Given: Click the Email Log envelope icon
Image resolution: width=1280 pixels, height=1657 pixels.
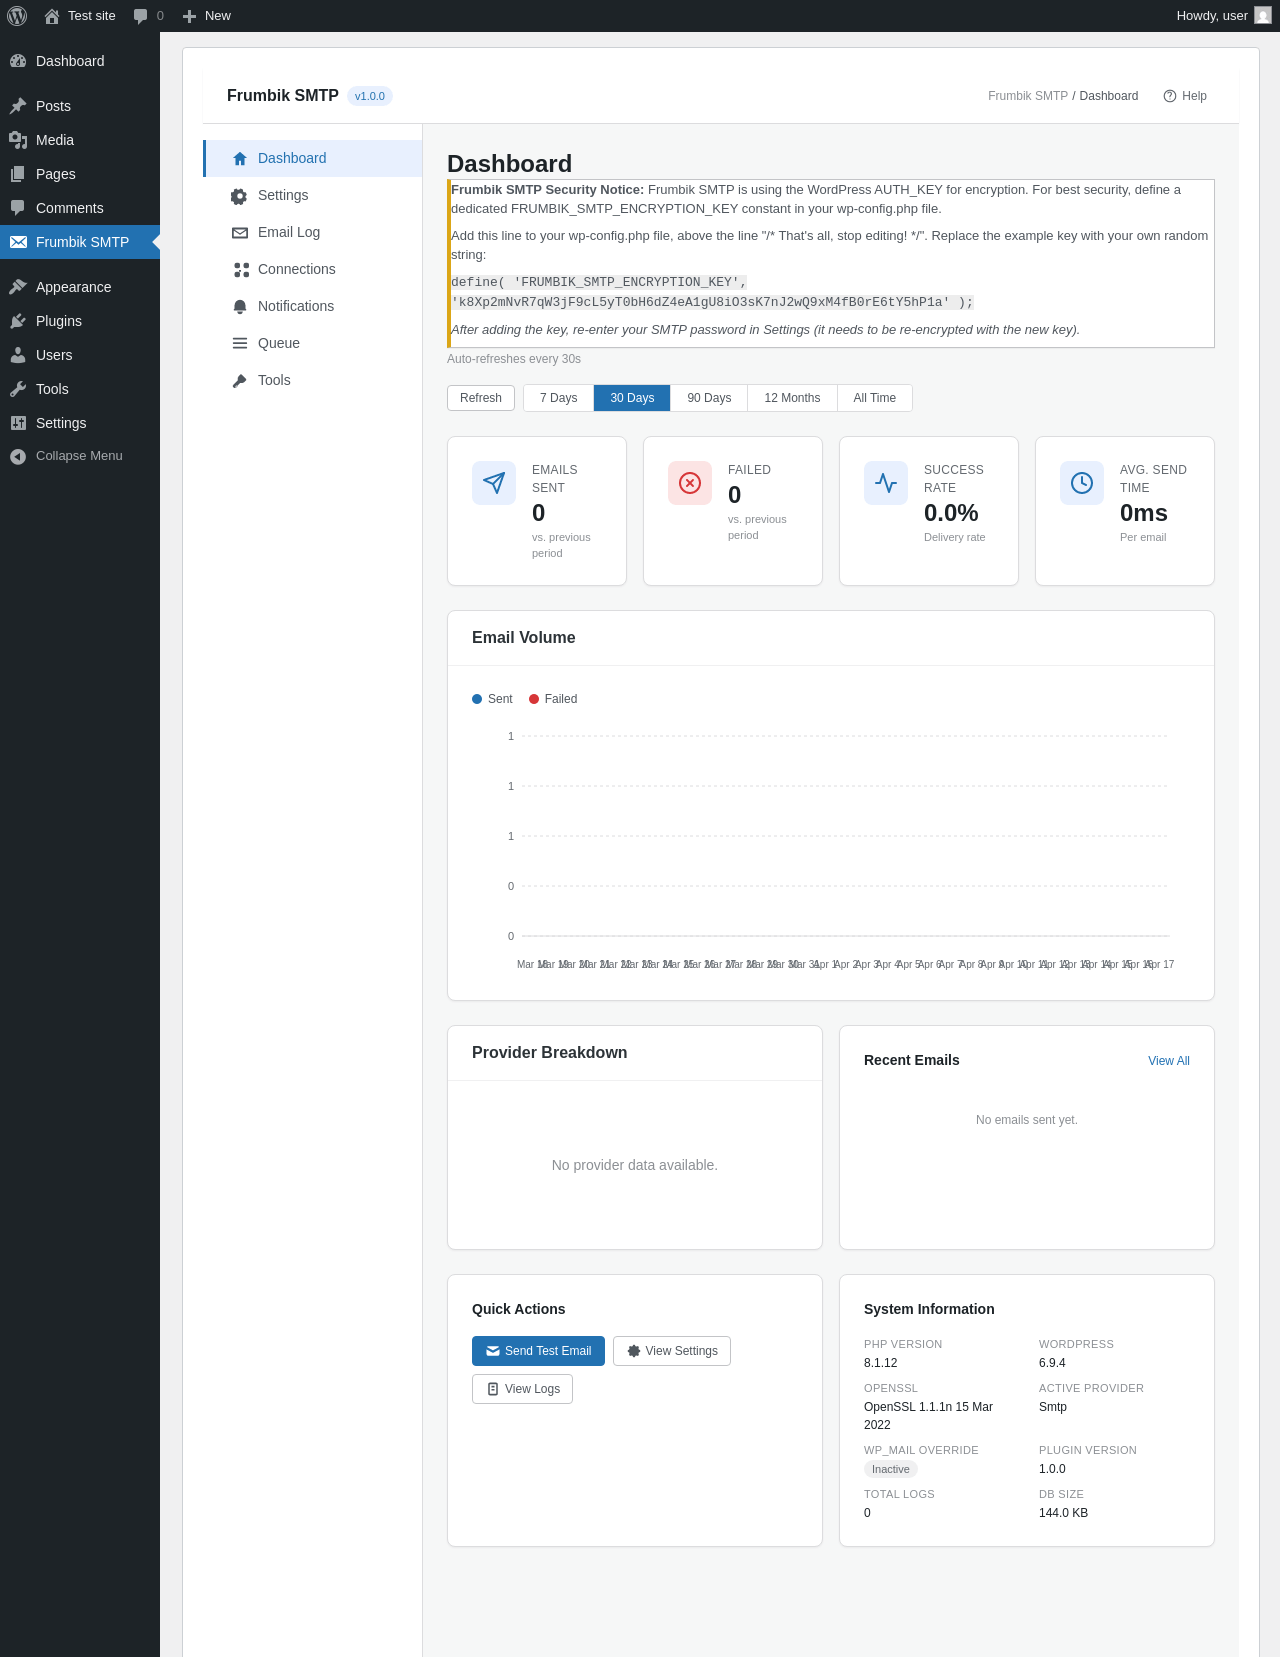Looking at the screenshot, I should (240, 233).
